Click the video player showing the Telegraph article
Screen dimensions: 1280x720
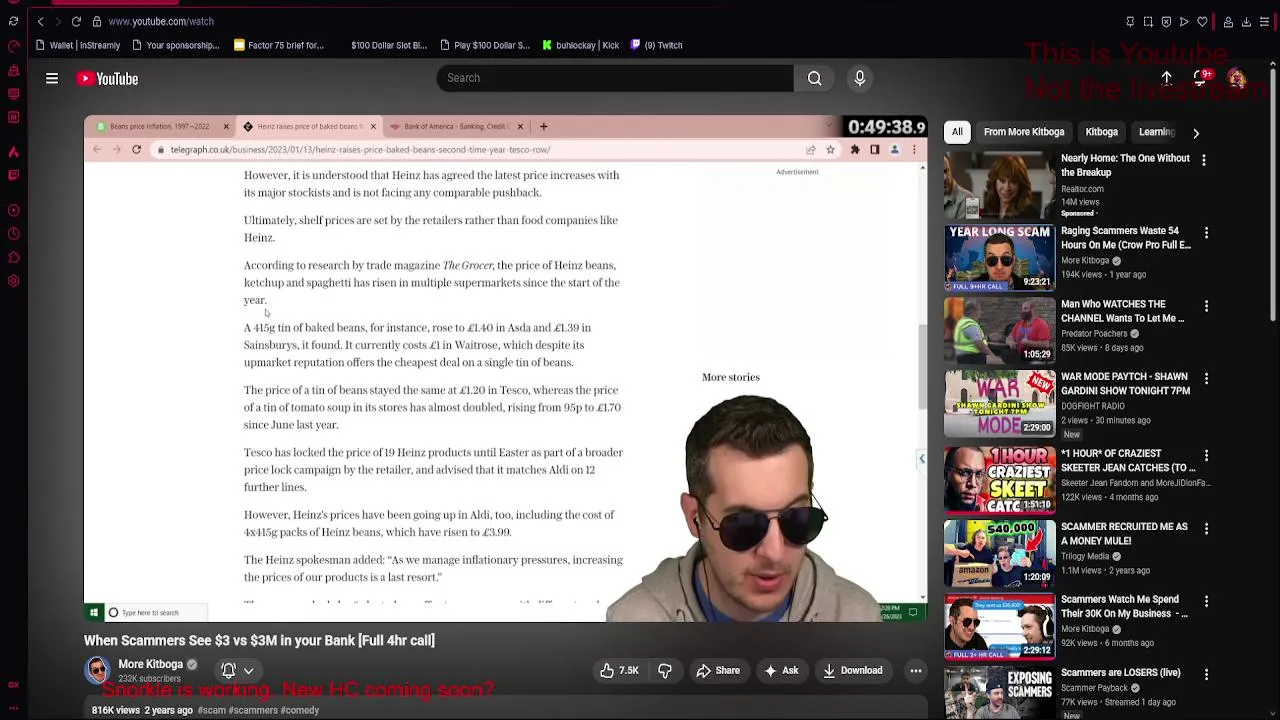click(505, 368)
